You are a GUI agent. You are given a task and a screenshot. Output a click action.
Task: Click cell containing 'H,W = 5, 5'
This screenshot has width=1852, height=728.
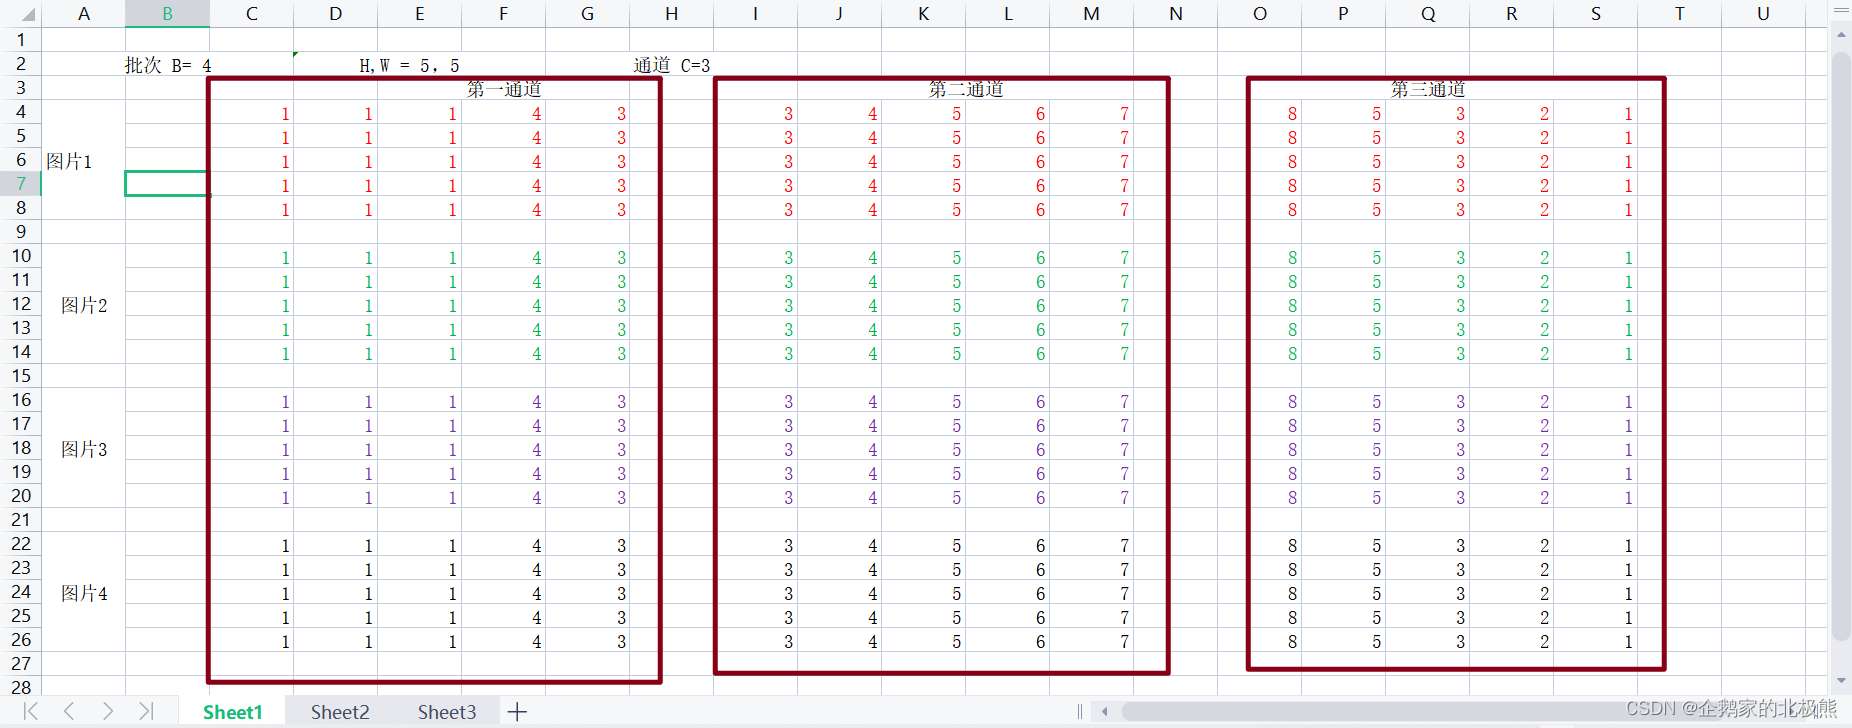(409, 65)
